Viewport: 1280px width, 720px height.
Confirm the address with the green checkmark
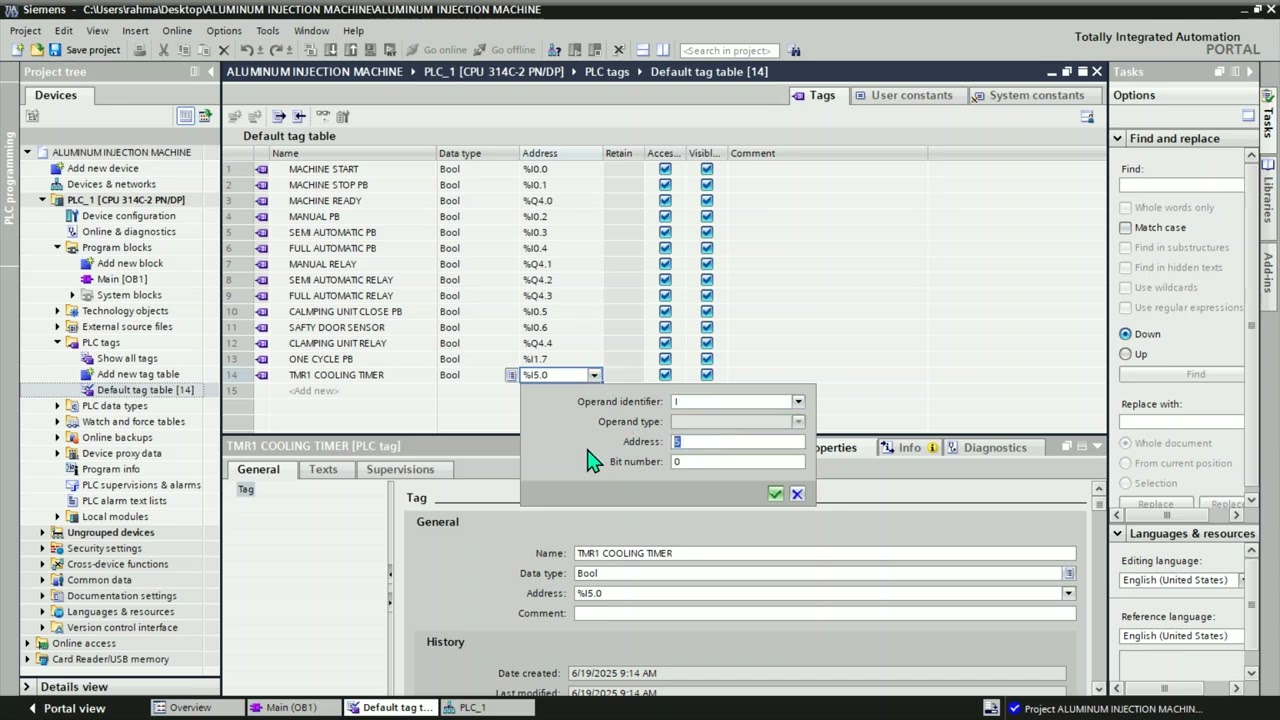[775, 494]
